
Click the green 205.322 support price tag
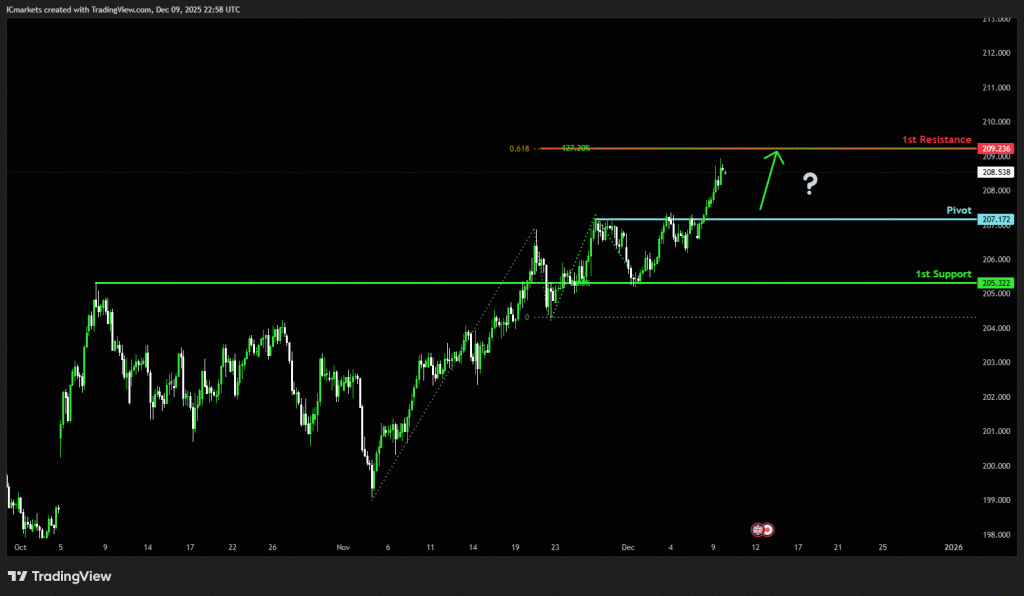tap(997, 283)
